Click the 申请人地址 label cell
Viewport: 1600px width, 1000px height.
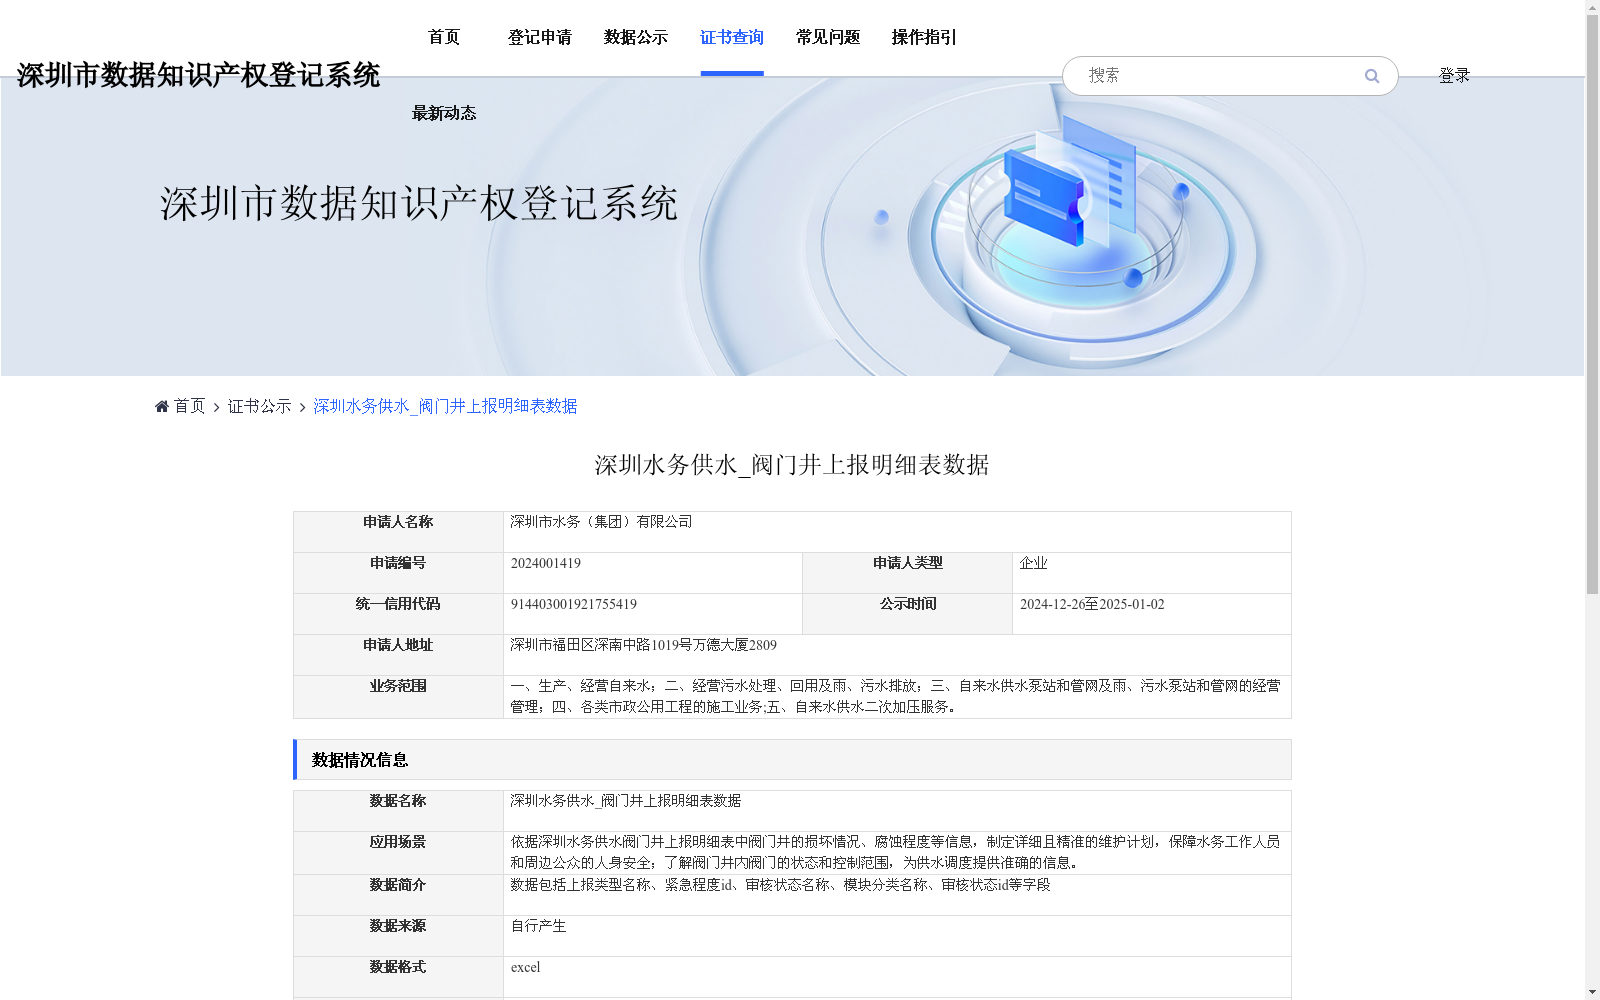pos(398,655)
